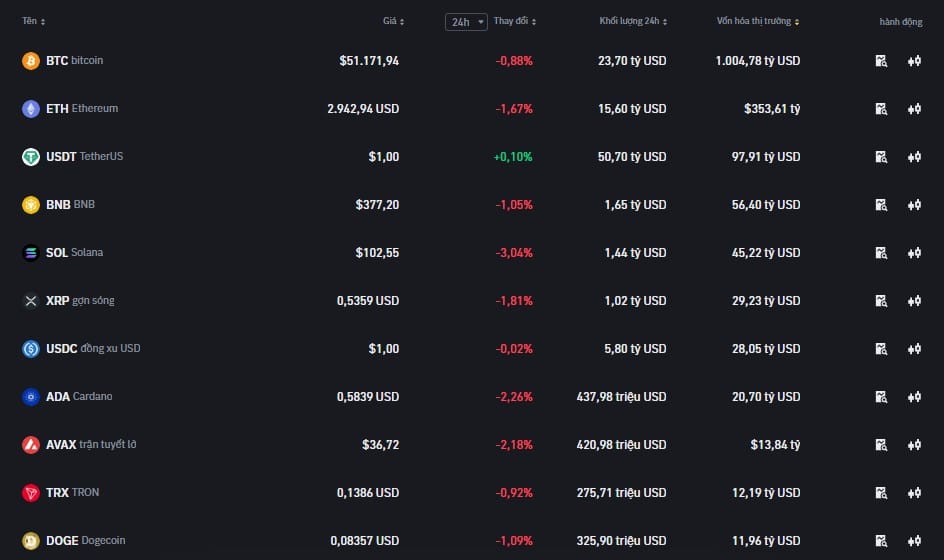Click the trade icon in the AVAX row
Screen dimensions: 944x560
(914, 445)
